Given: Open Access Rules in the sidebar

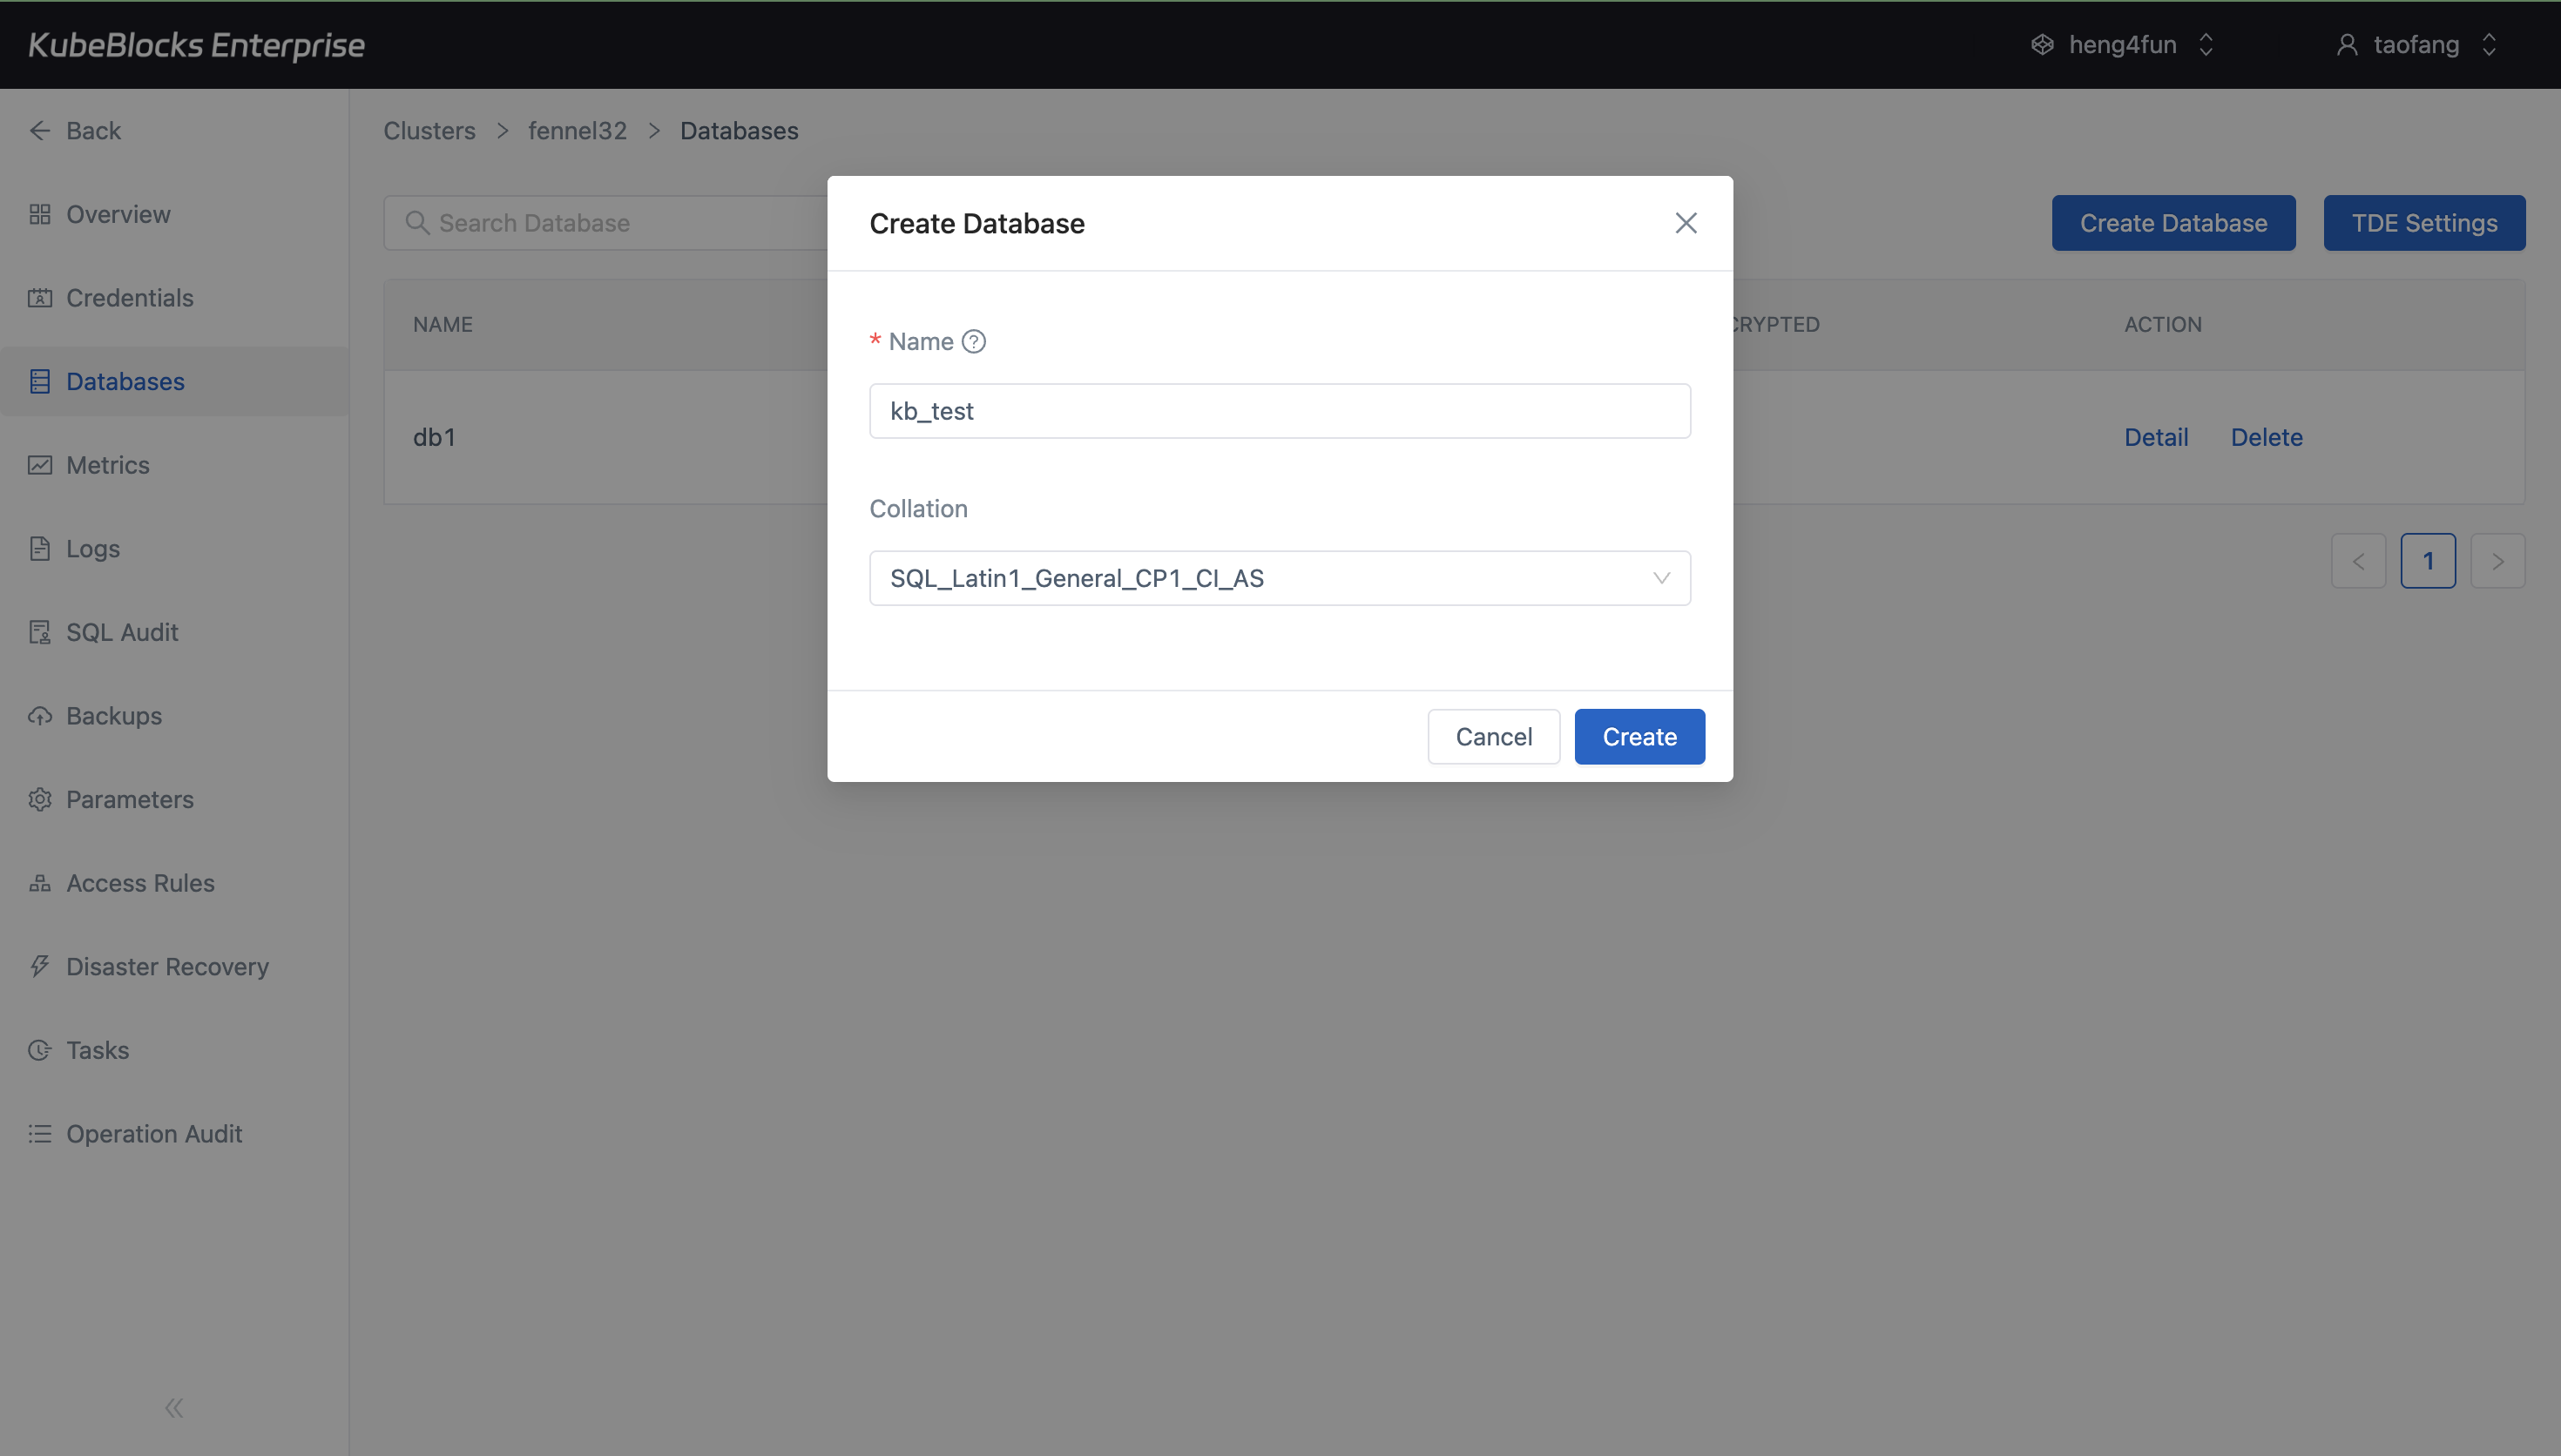Looking at the screenshot, I should (140, 883).
